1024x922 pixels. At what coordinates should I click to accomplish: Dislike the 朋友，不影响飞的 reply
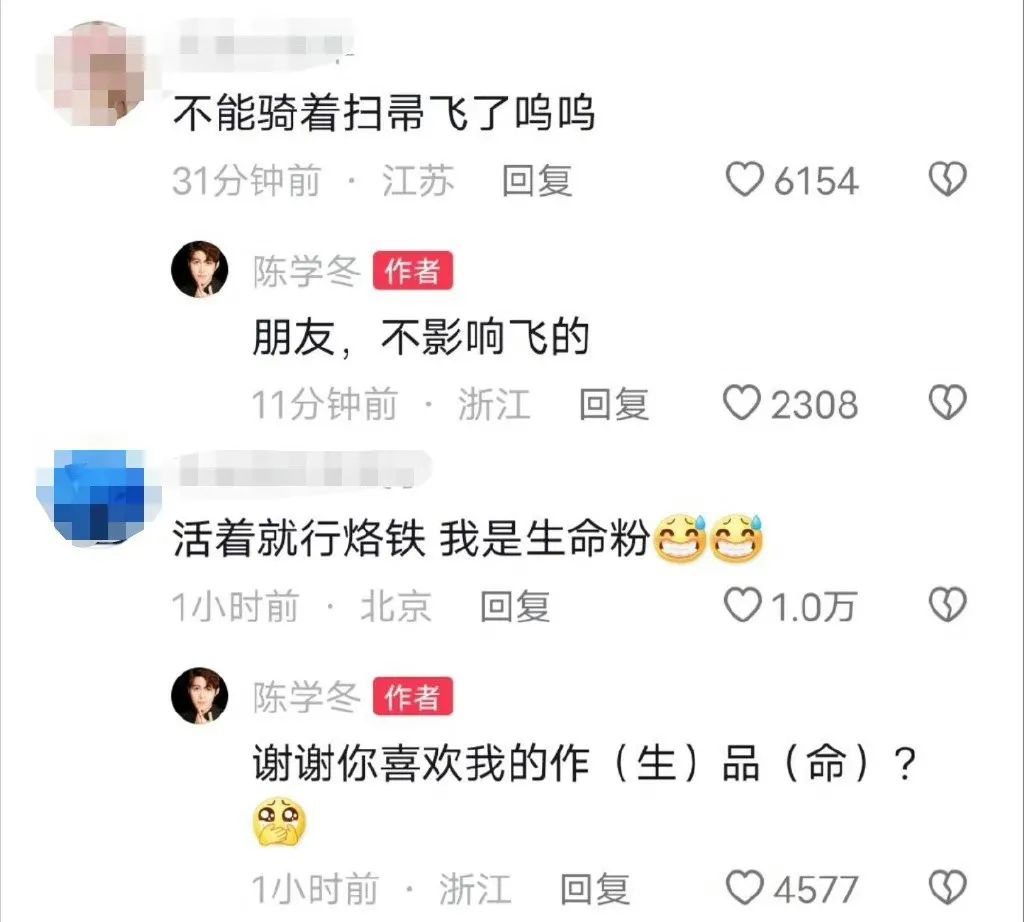948,402
